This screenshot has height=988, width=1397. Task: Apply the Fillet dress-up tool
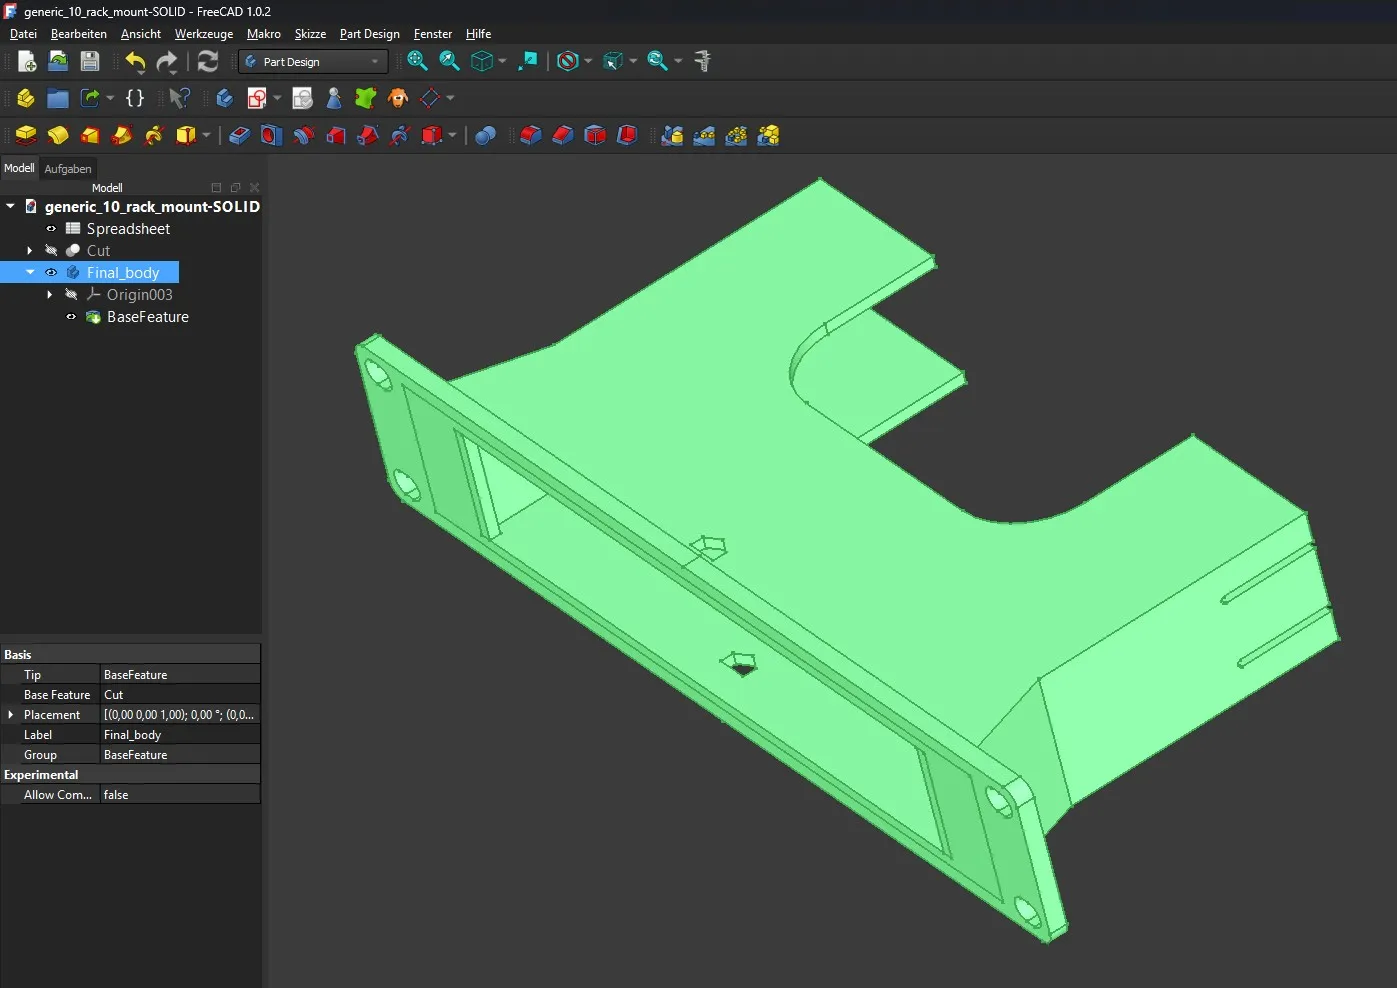(x=531, y=135)
